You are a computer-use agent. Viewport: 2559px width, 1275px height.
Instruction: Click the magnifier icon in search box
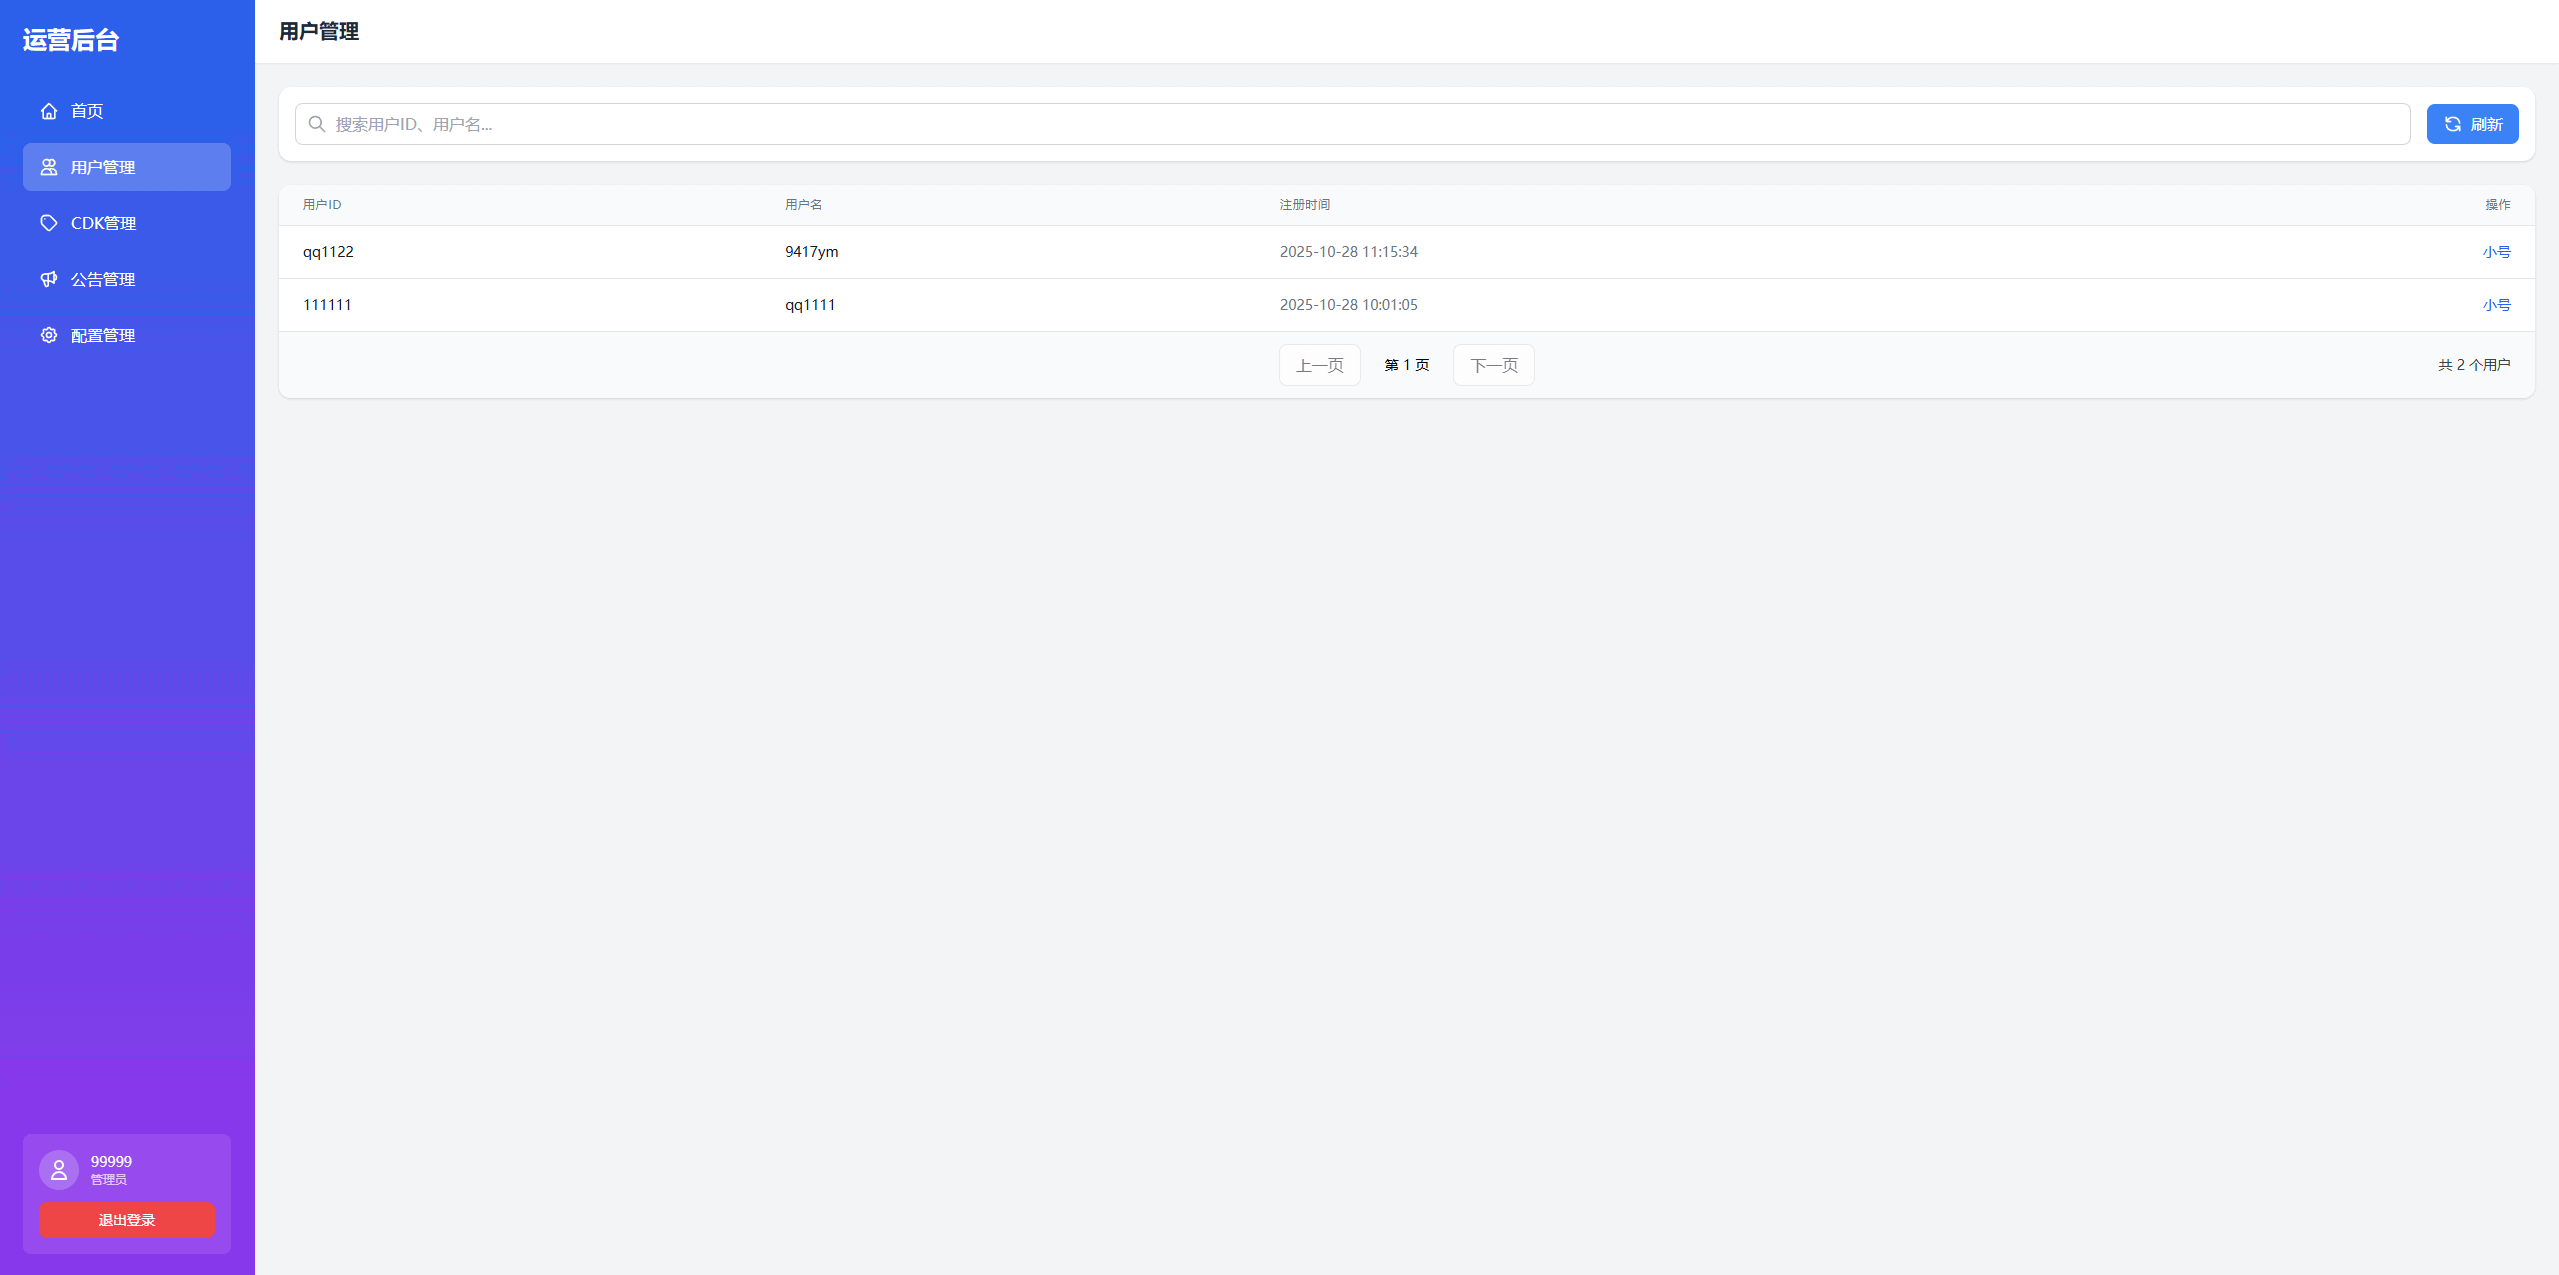point(317,124)
